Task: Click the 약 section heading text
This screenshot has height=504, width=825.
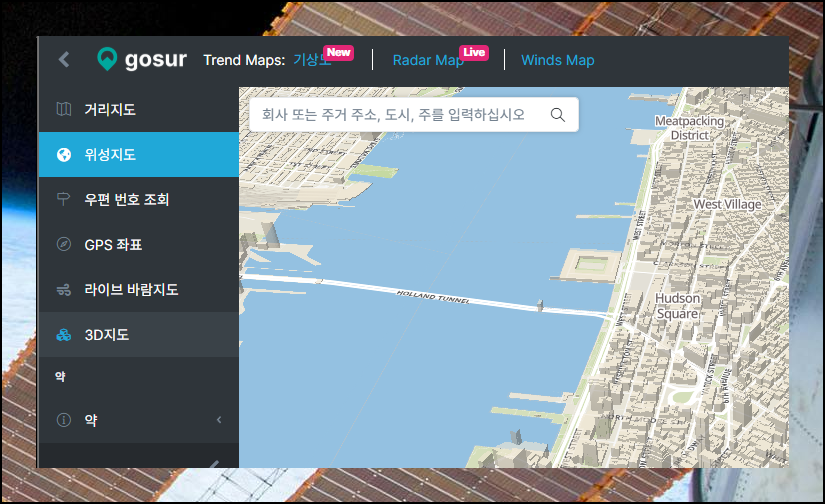Action: [61, 377]
